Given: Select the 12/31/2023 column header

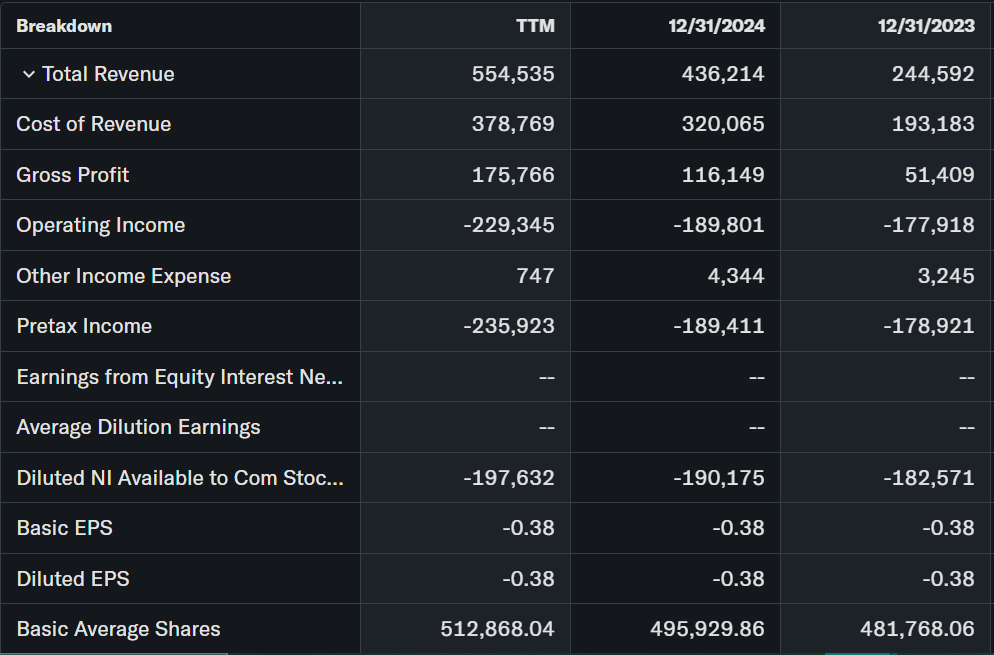Looking at the screenshot, I should point(927,26).
